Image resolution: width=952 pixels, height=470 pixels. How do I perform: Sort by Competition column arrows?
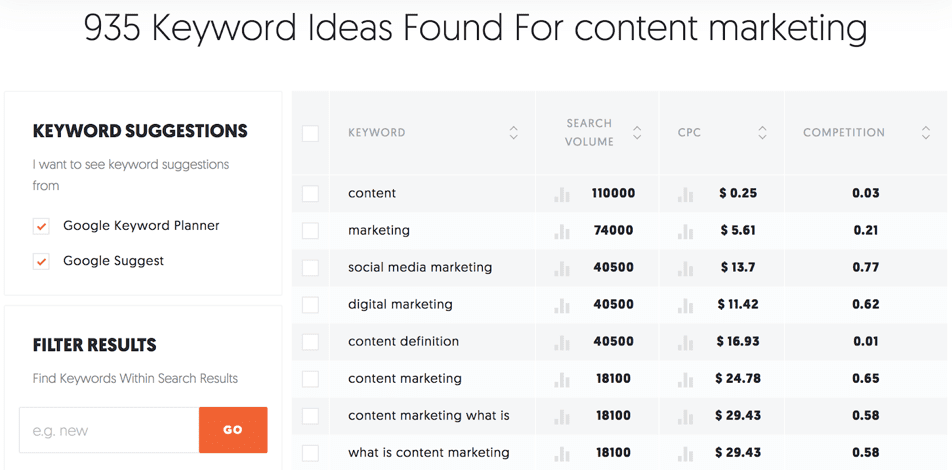(926, 133)
